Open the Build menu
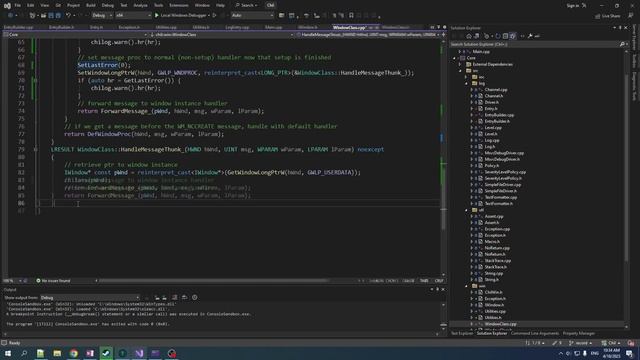 pyautogui.click(x=91, y=5)
